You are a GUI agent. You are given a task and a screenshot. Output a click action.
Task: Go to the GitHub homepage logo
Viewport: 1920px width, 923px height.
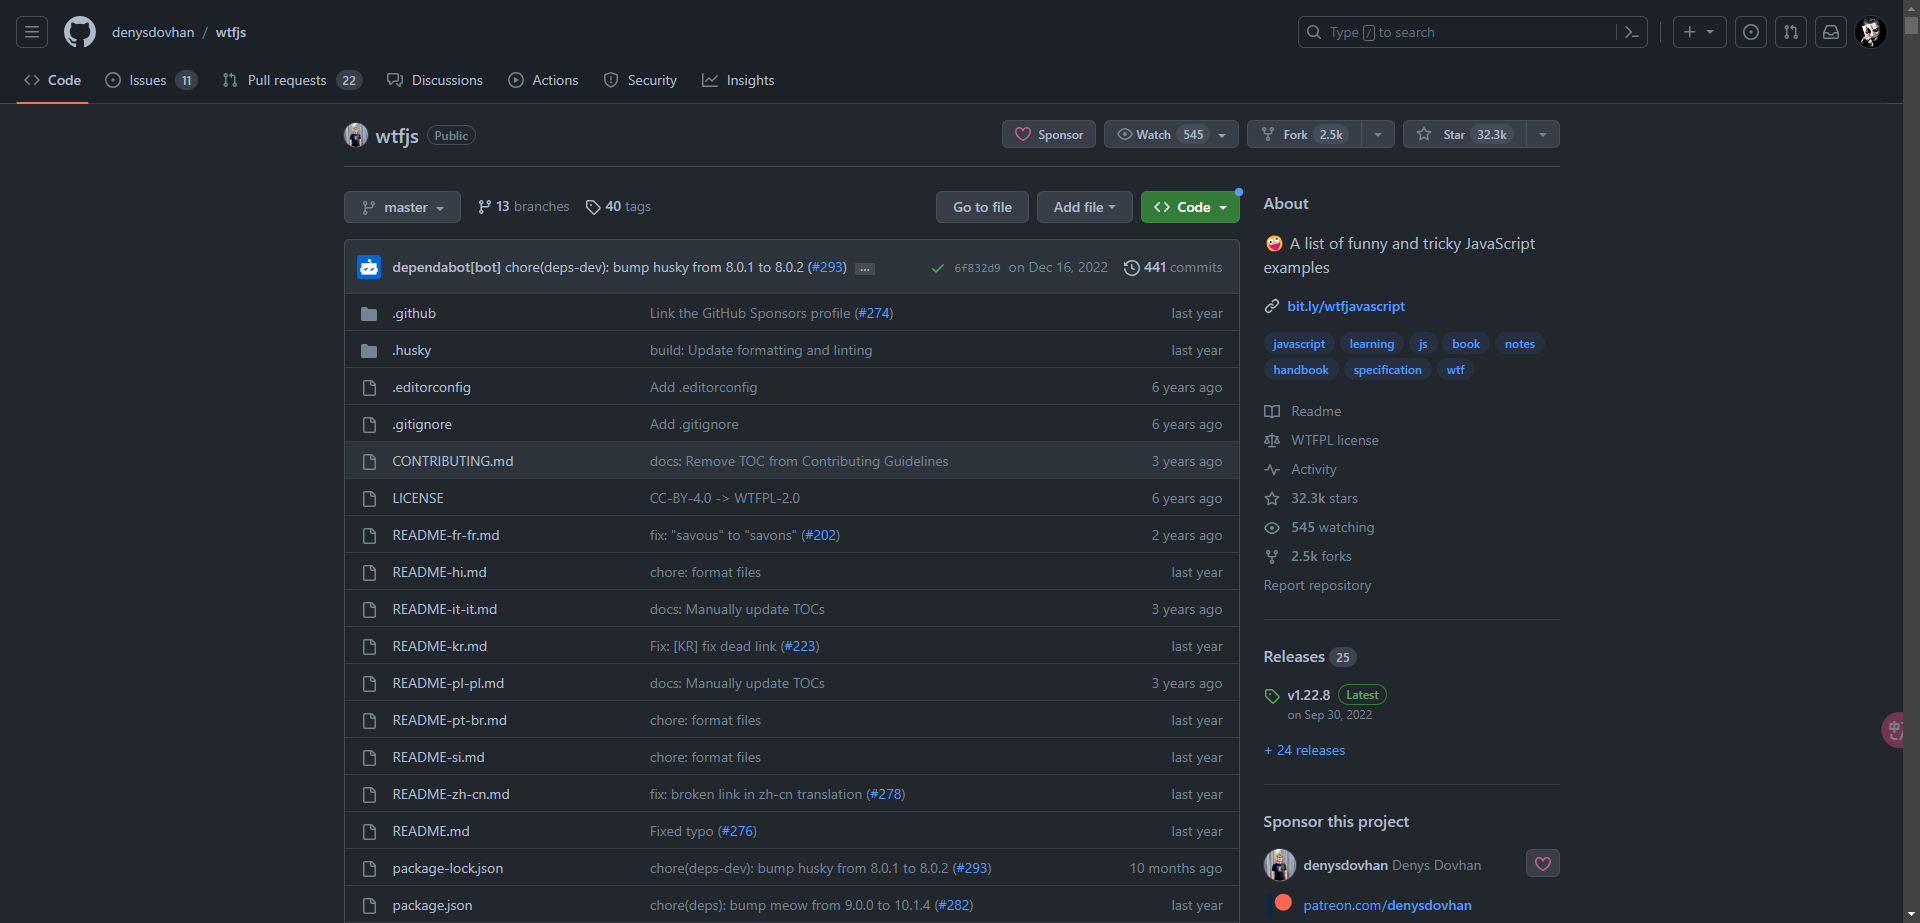pyautogui.click(x=80, y=32)
